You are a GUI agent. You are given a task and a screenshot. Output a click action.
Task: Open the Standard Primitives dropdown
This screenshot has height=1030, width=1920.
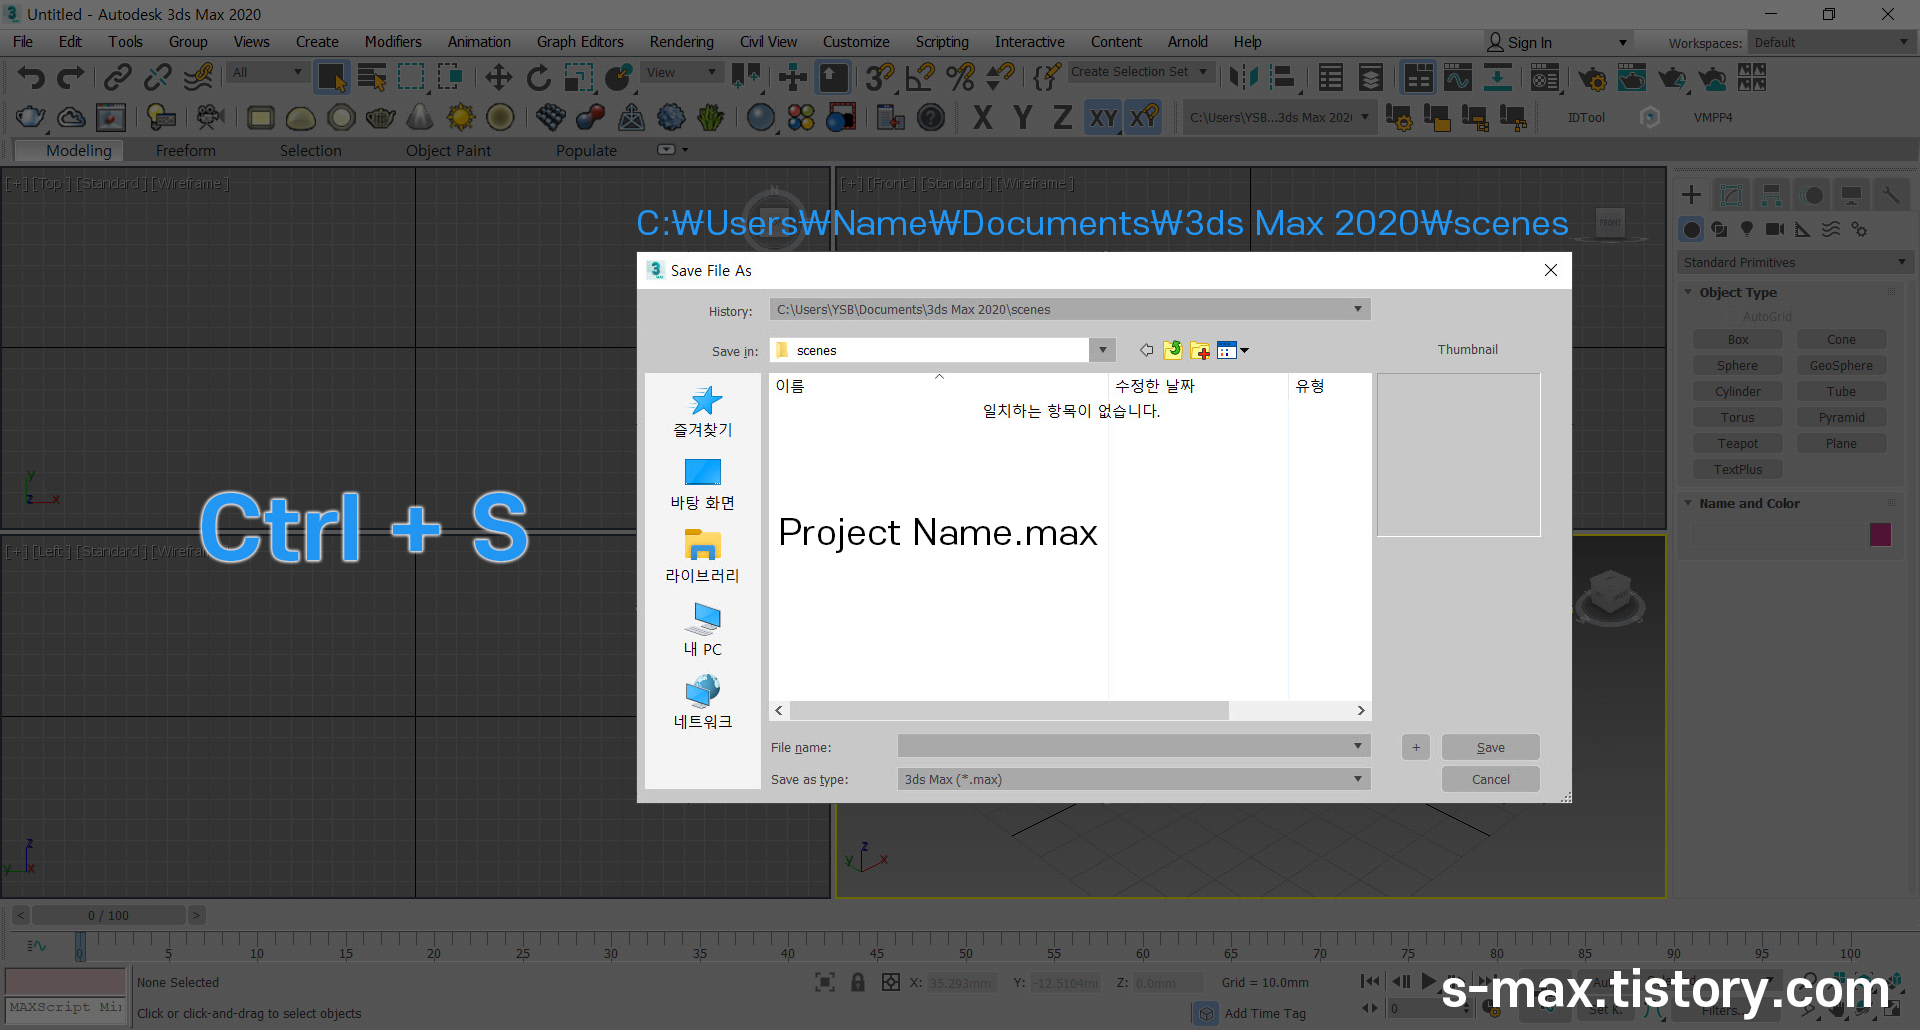1795,262
